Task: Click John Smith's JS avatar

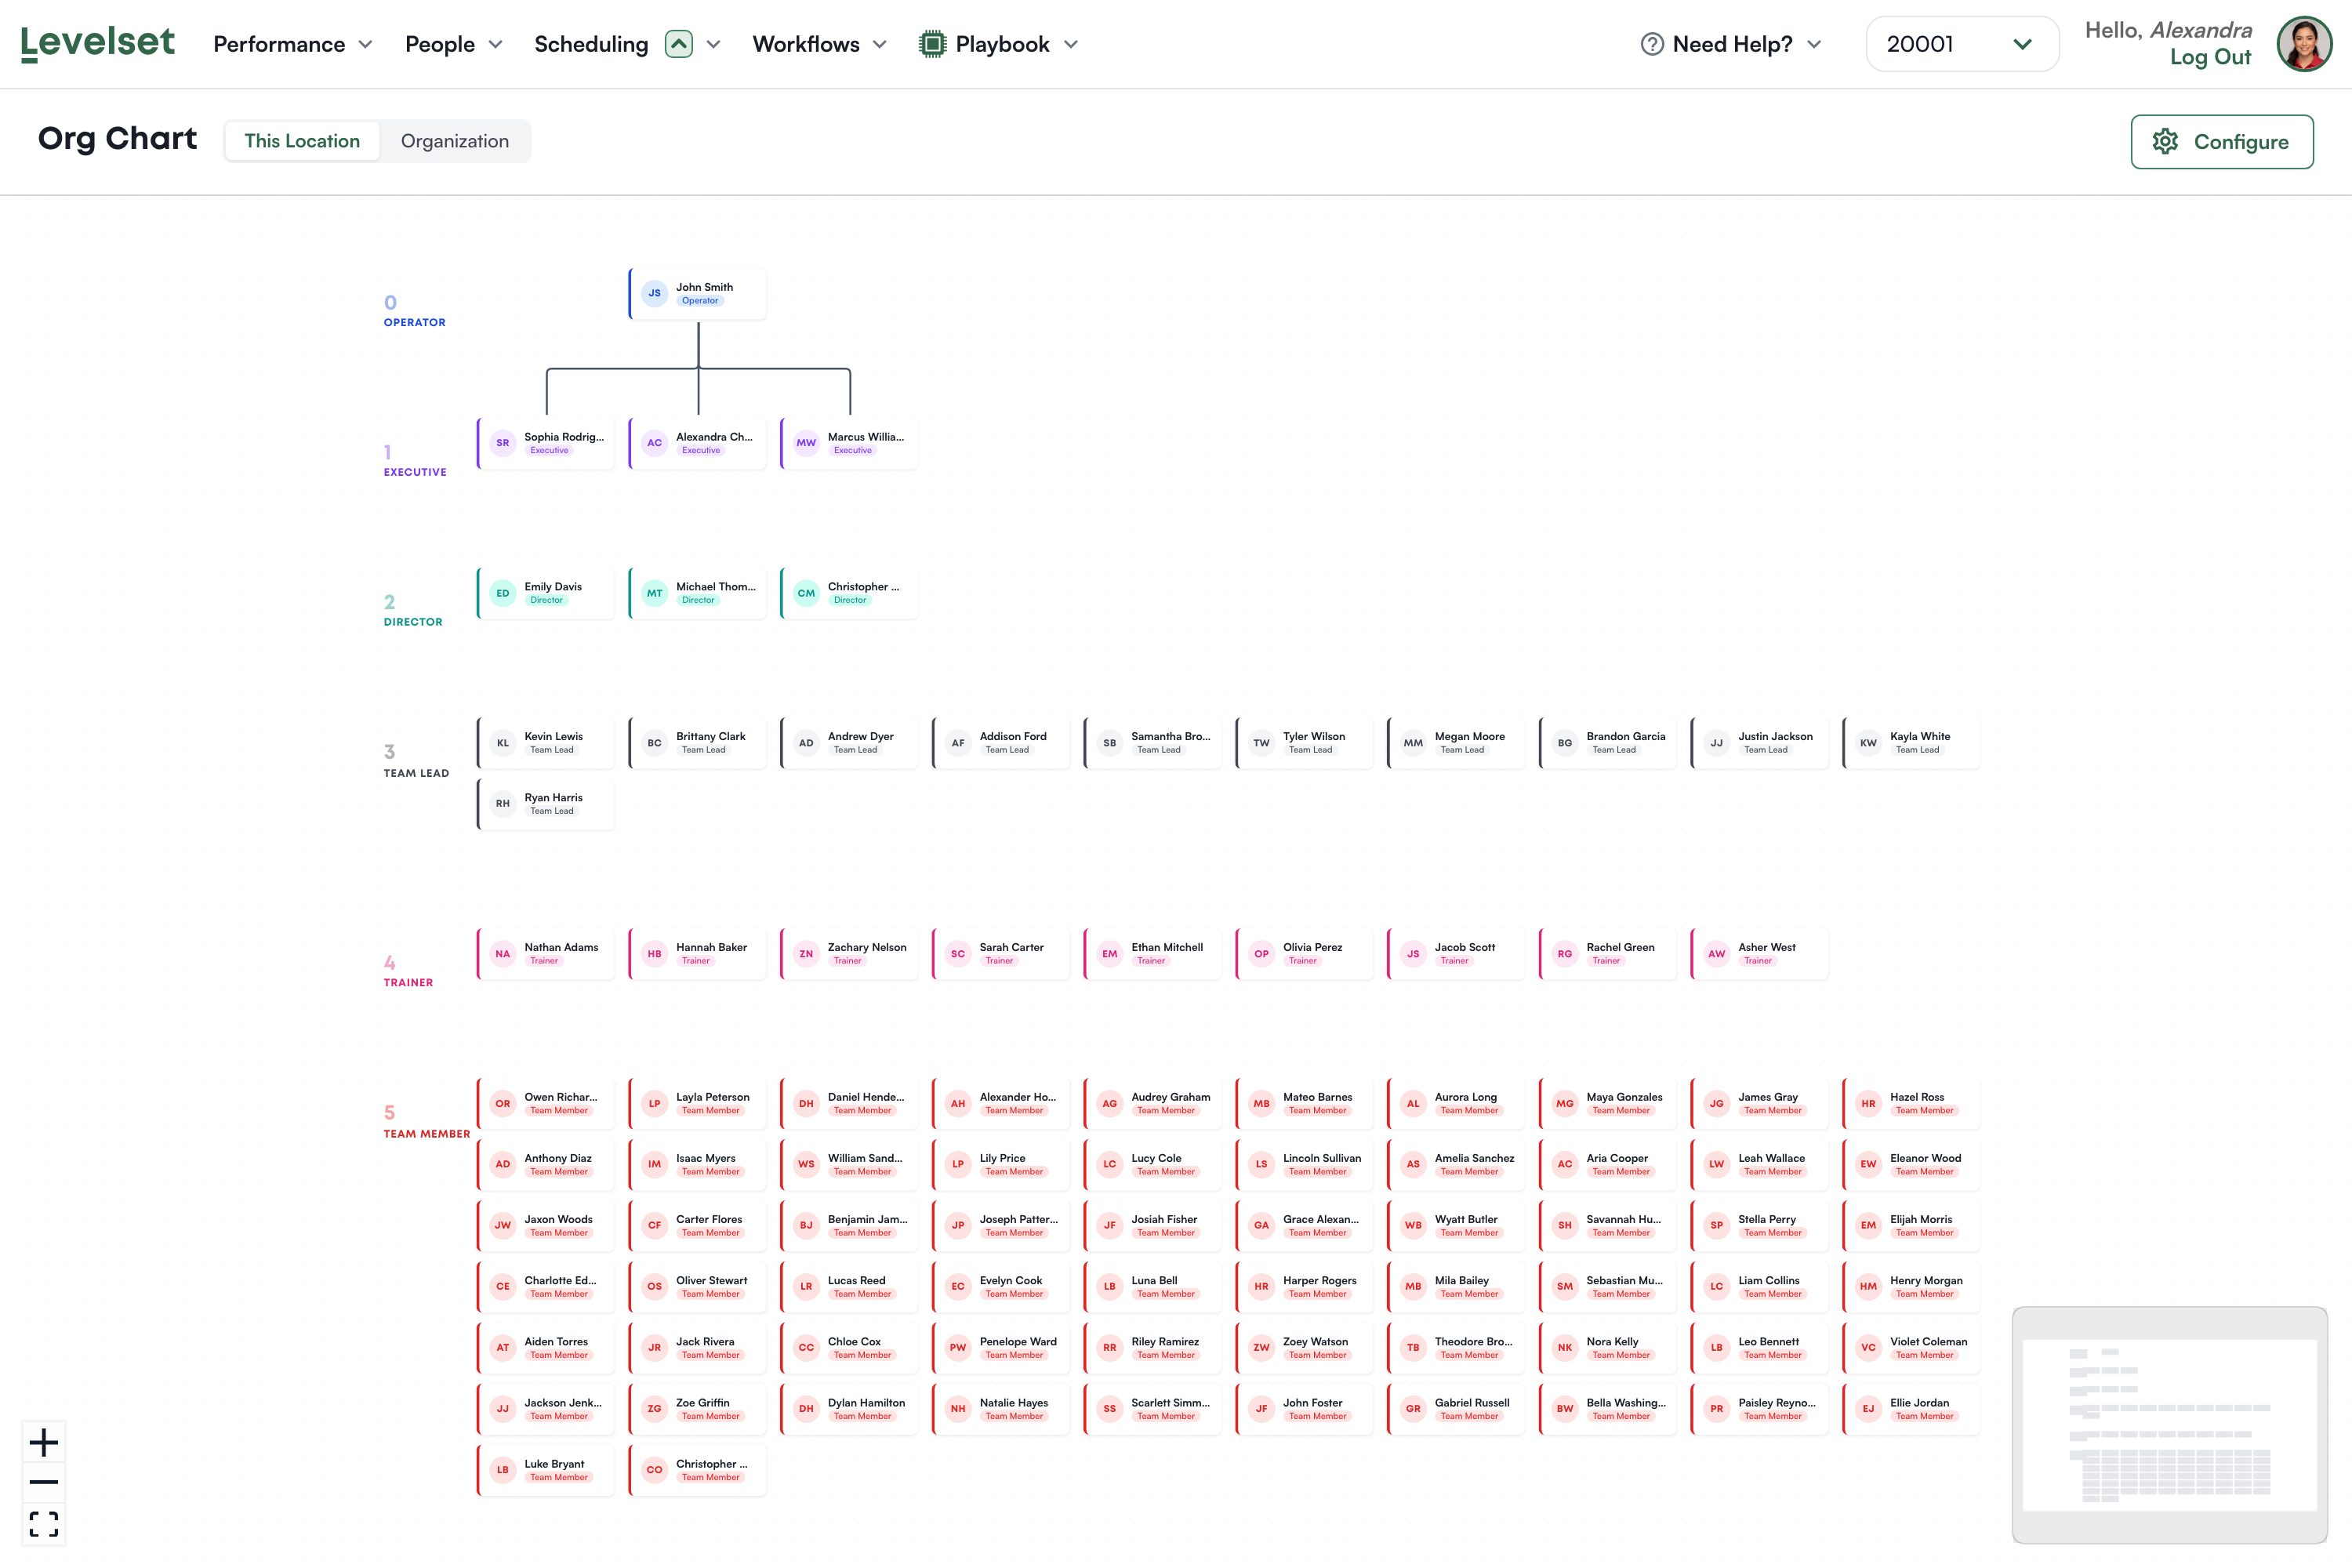Action: (654, 293)
